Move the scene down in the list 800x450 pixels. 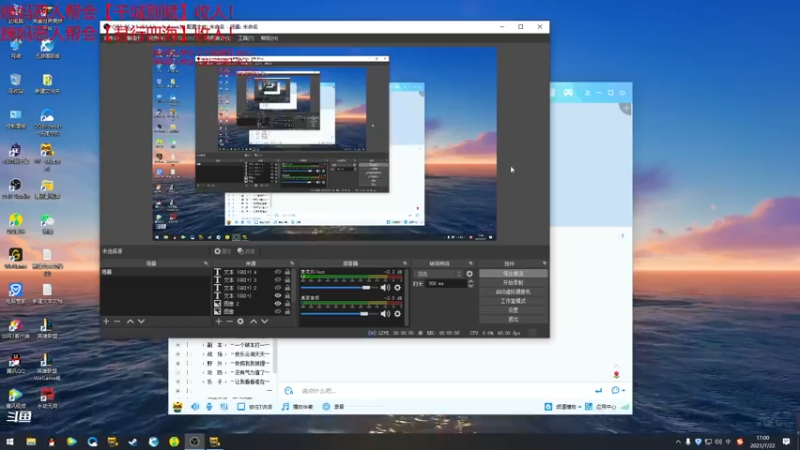coord(141,321)
